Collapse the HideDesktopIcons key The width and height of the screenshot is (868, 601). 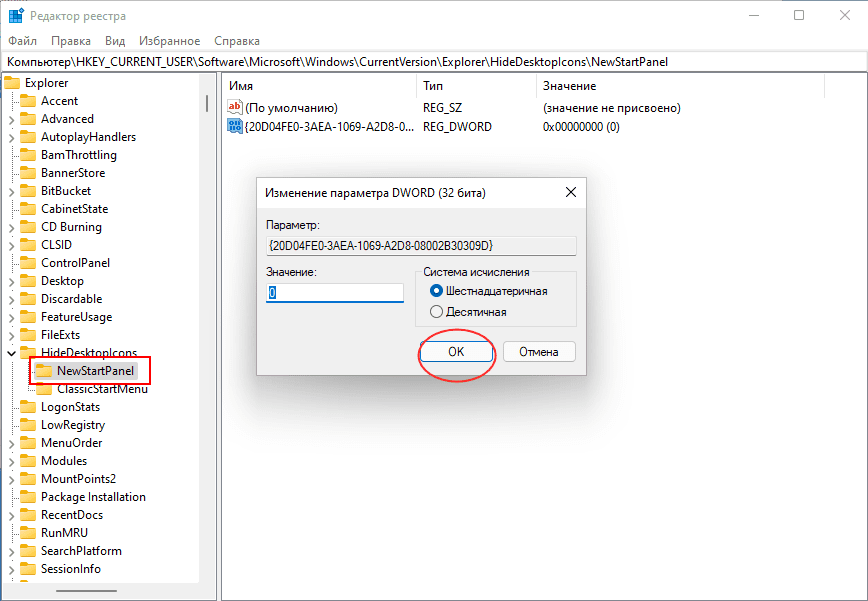click(12, 353)
